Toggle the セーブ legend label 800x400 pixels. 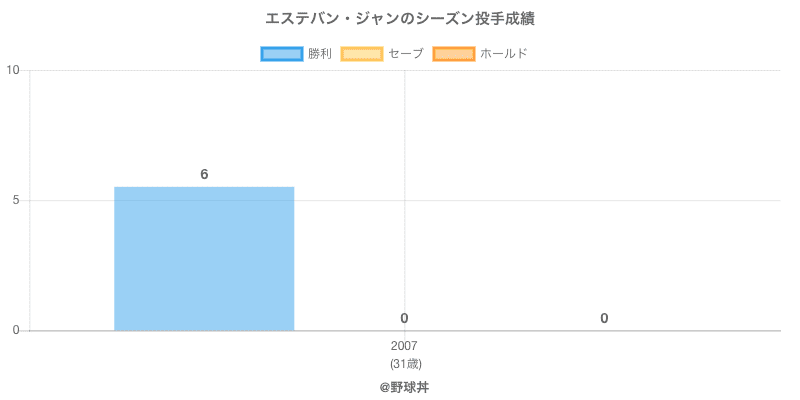[405, 53]
